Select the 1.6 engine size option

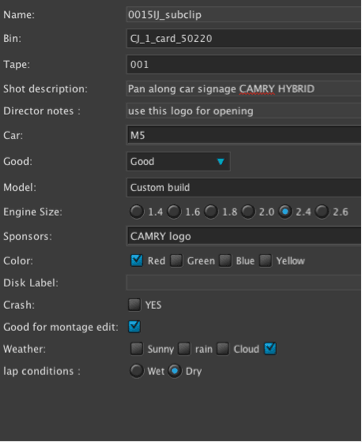click(x=174, y=212)
